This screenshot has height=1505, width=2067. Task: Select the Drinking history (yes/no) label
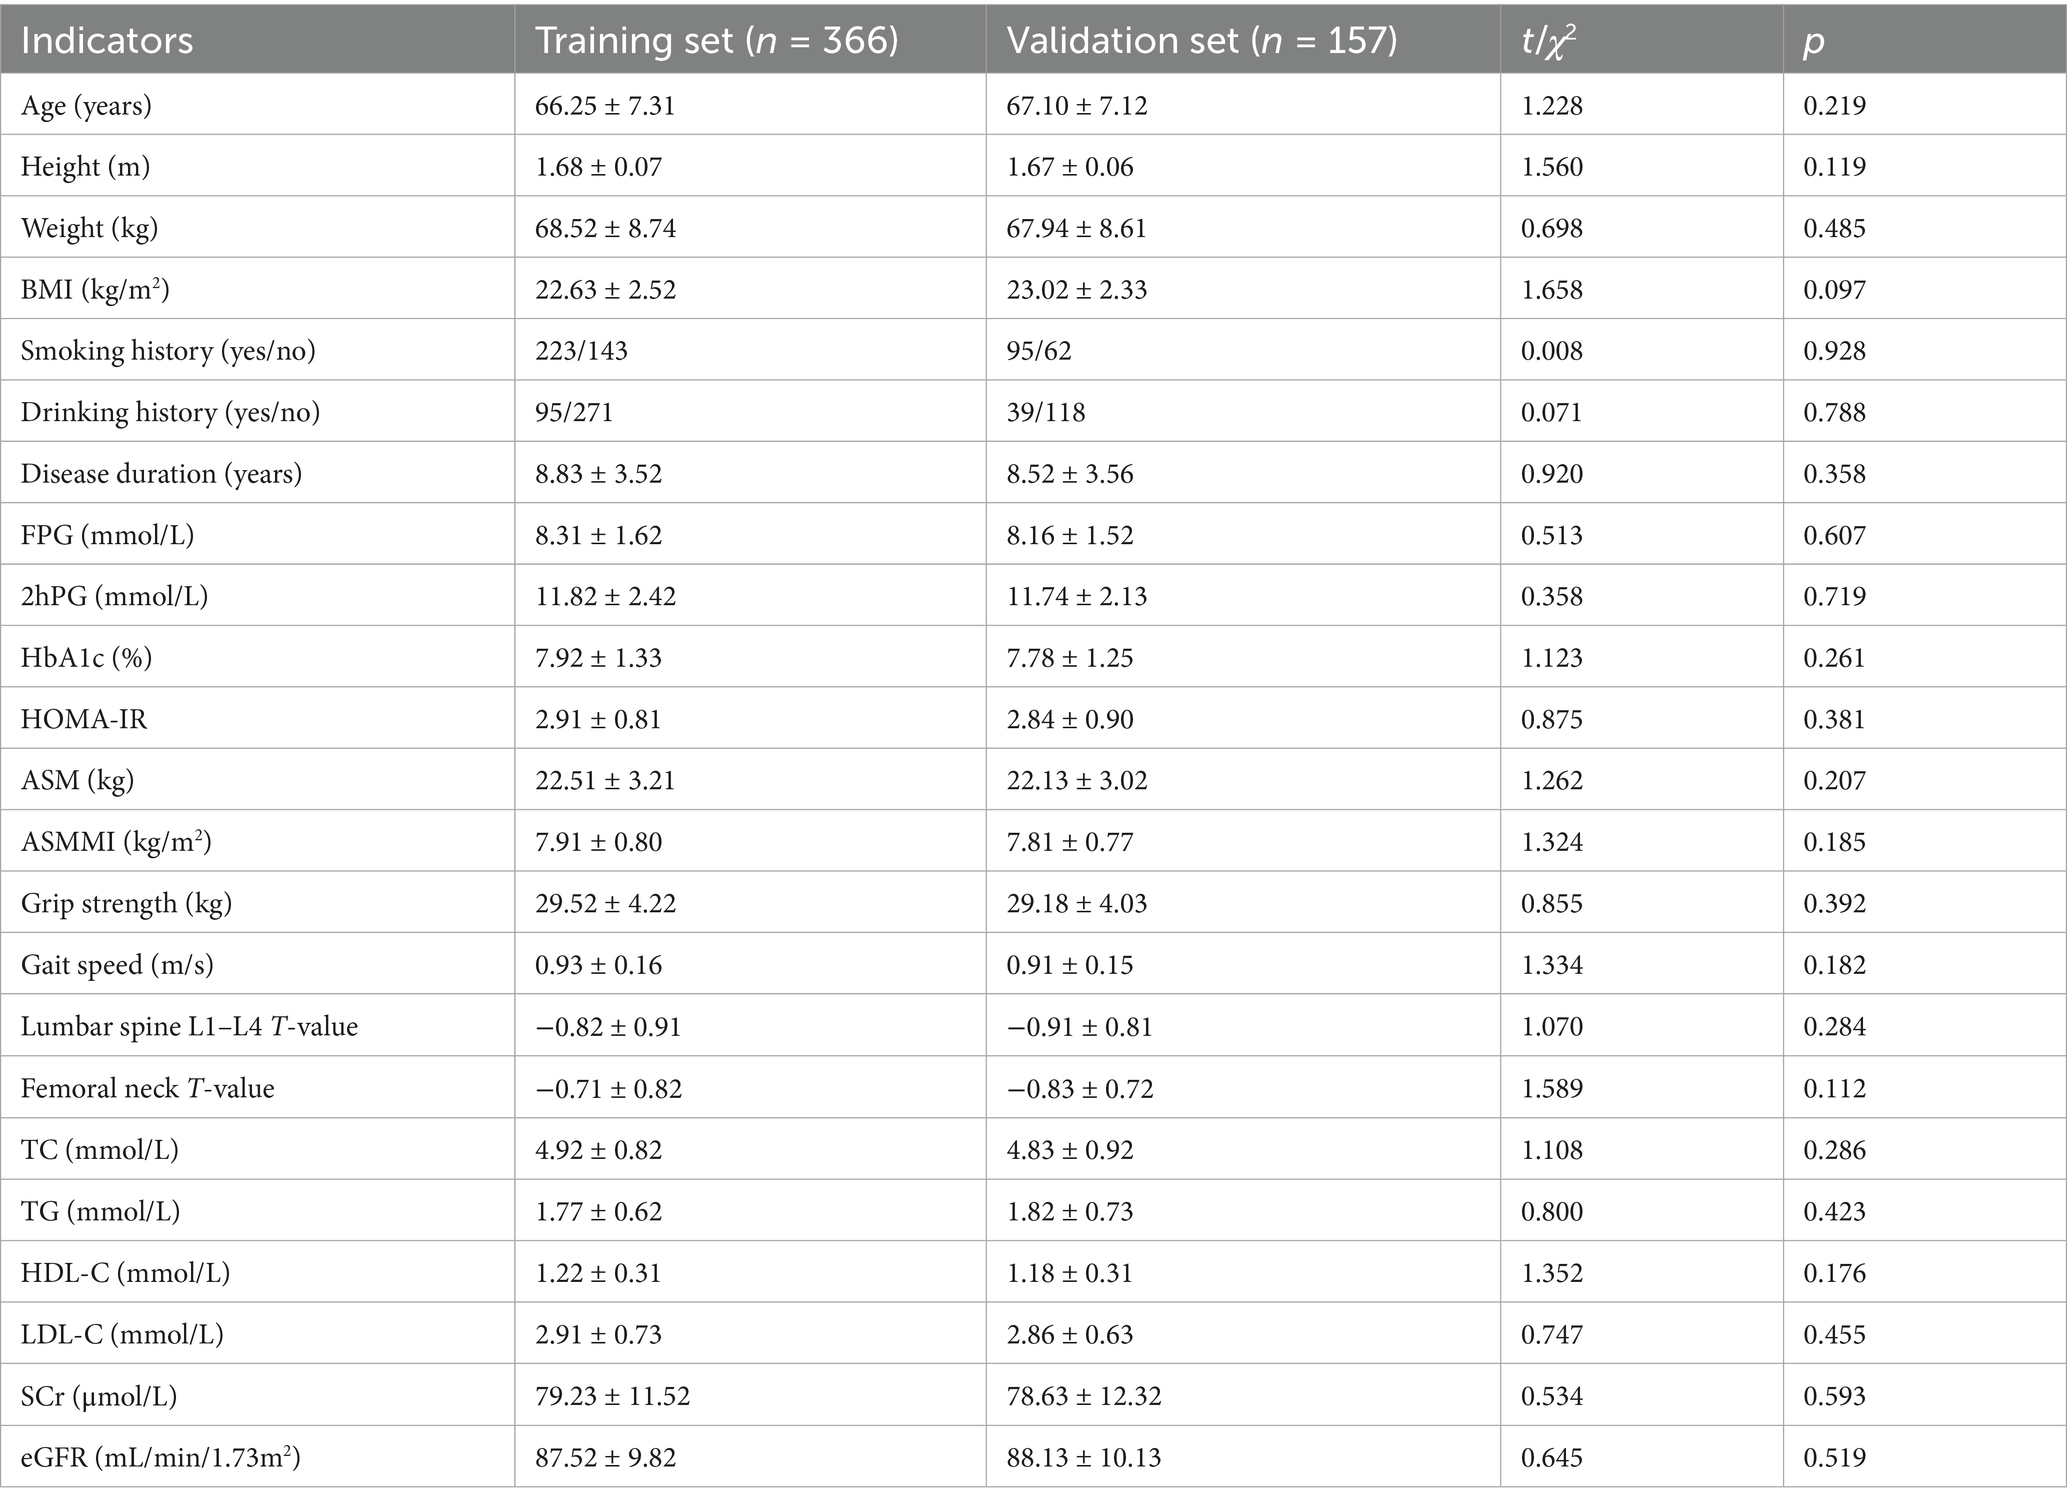[170, 412]
